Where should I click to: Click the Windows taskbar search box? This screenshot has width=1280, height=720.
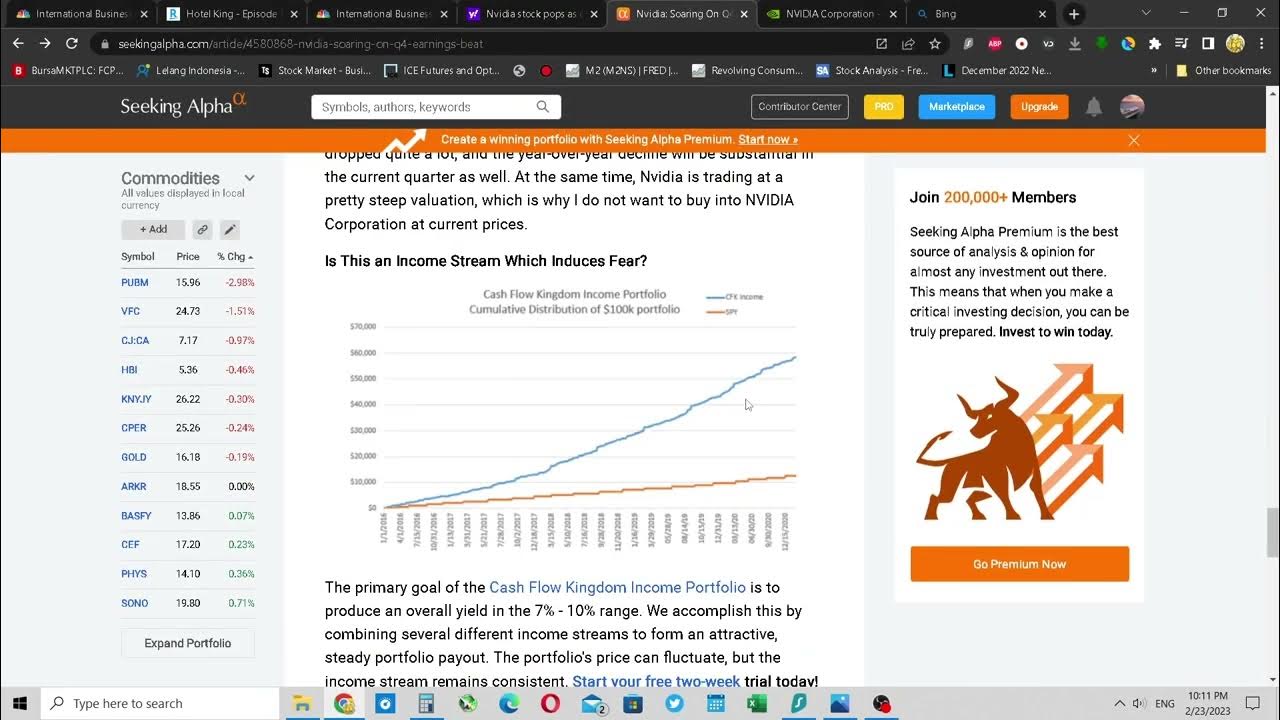click(160, 703)
